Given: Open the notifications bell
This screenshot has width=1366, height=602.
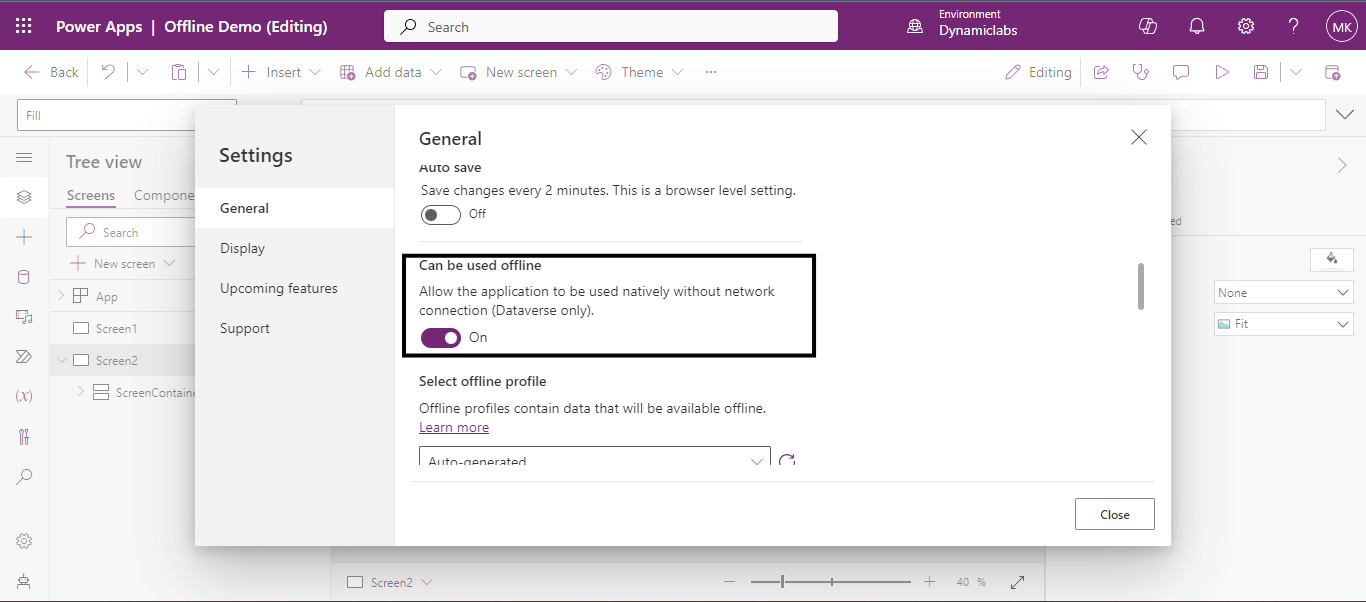Looking at the screenshot, I should 1197,27.
